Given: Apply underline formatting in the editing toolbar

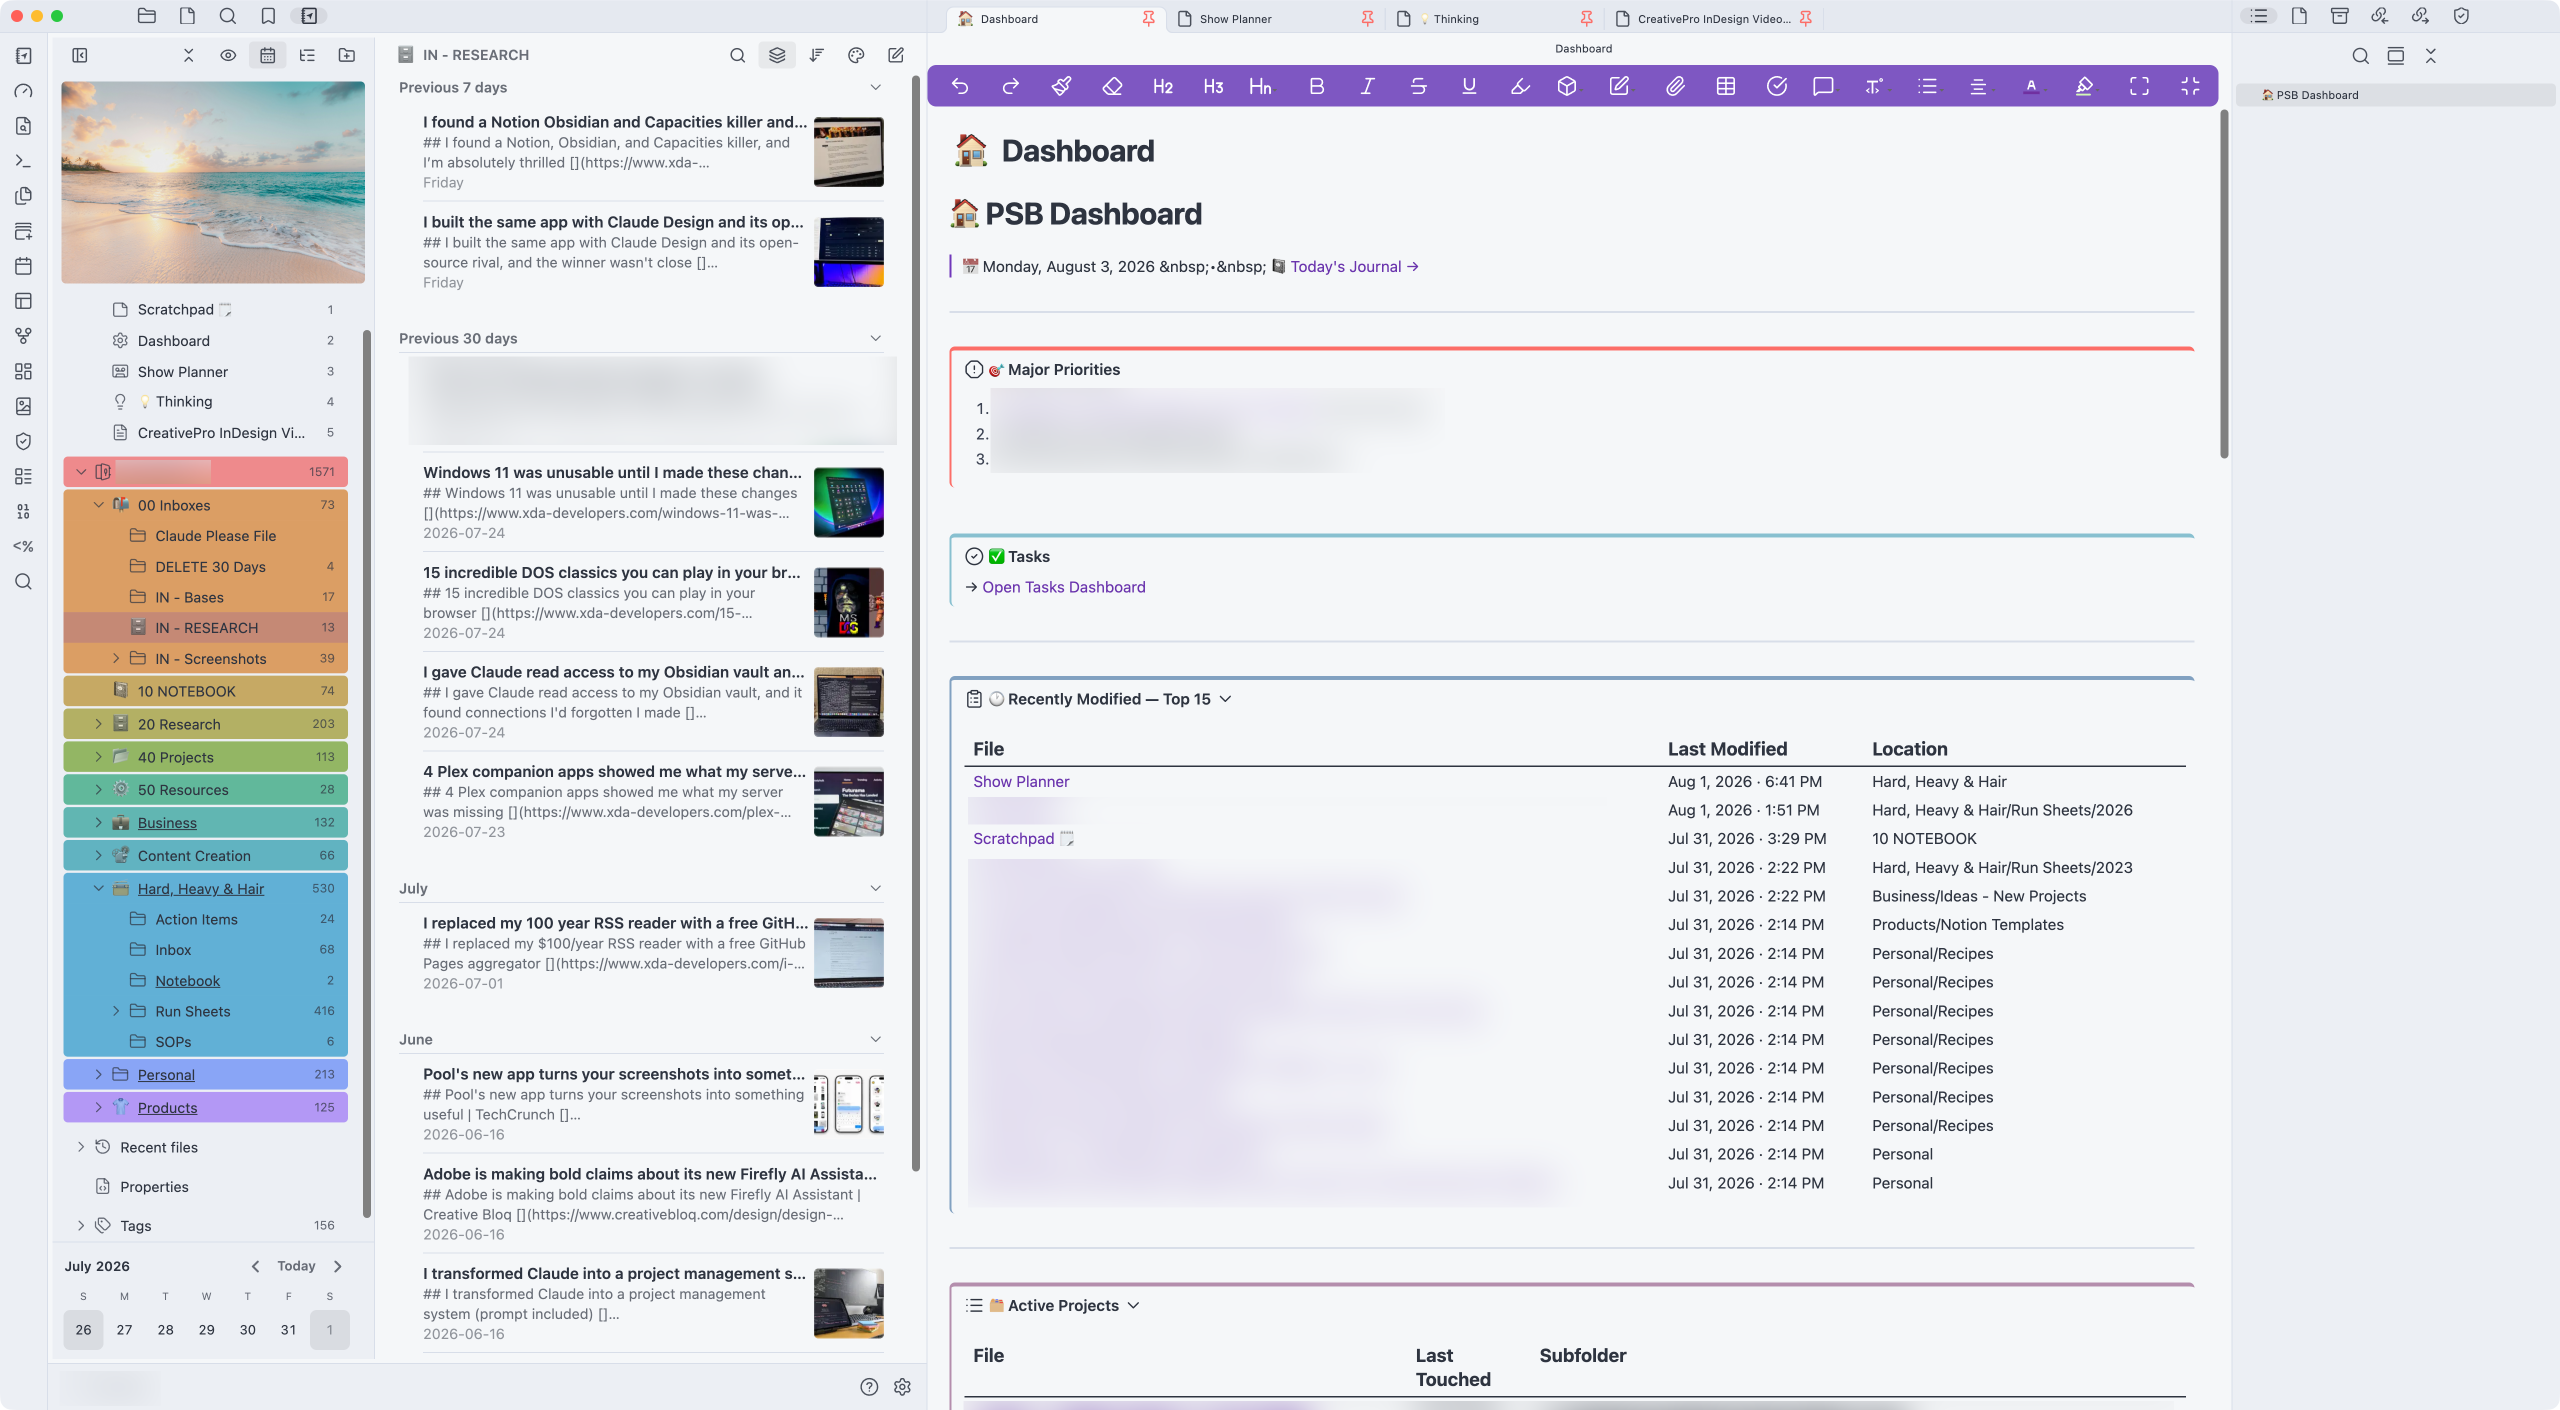Looking at the screenshot, I should (1469, 86).
